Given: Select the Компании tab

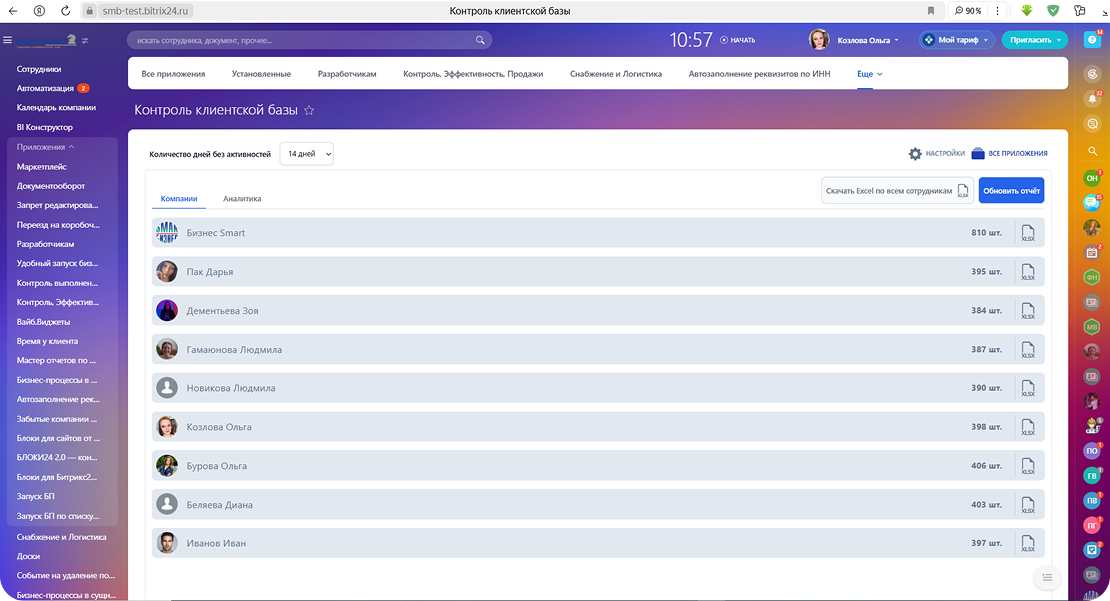Looking at the screenshot, I should (x=179, y=199).
